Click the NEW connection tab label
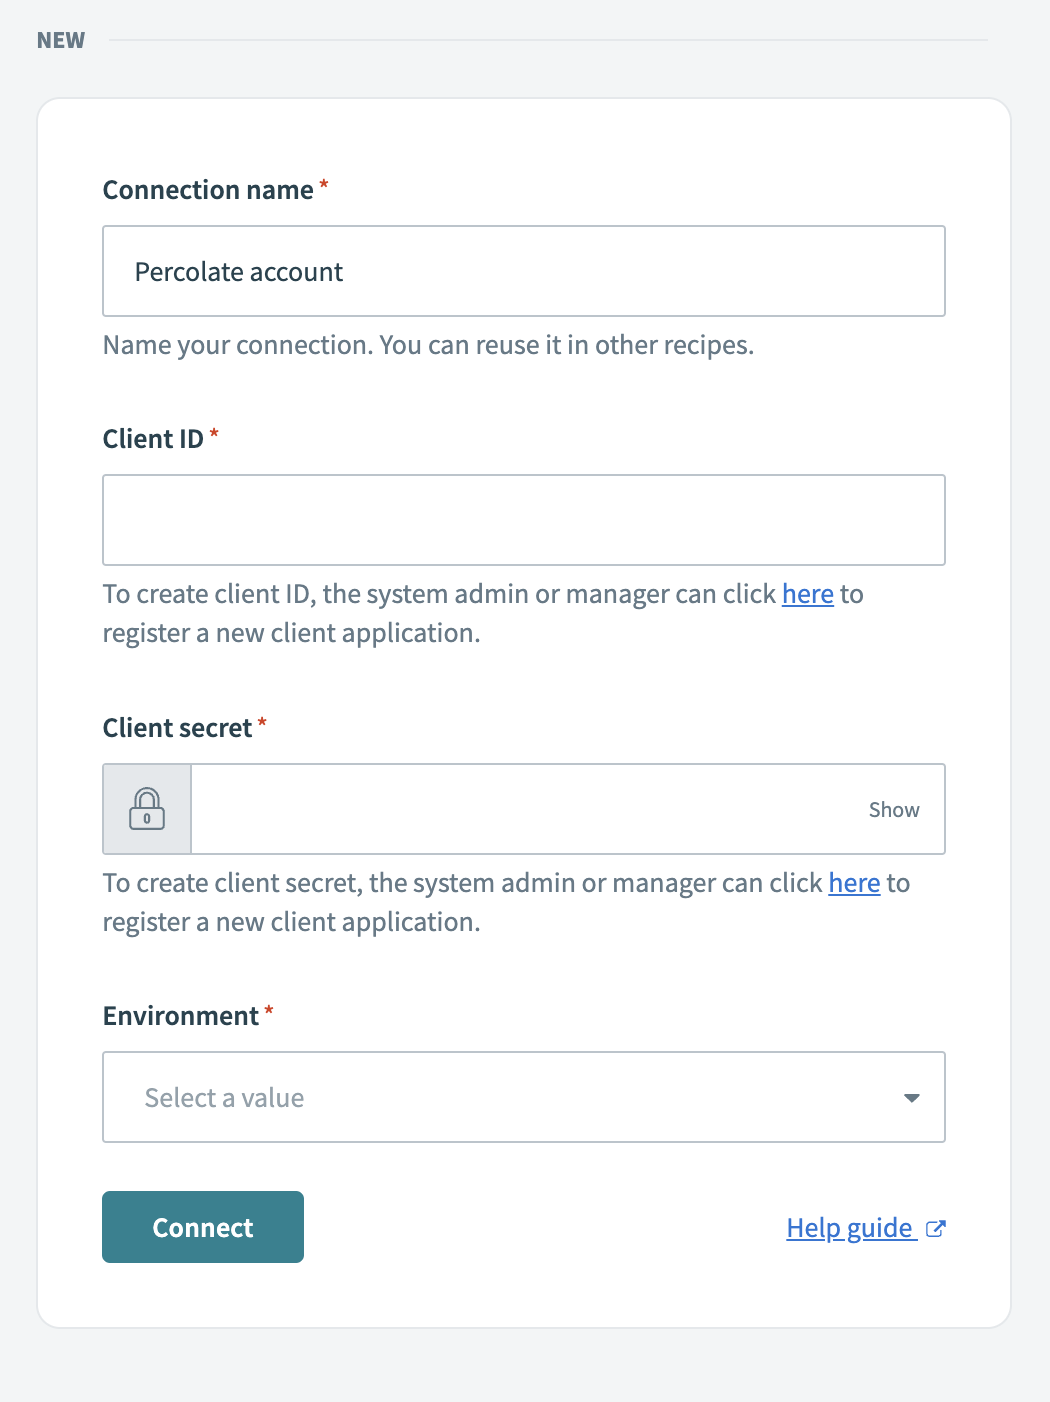 tap(60, 40)
